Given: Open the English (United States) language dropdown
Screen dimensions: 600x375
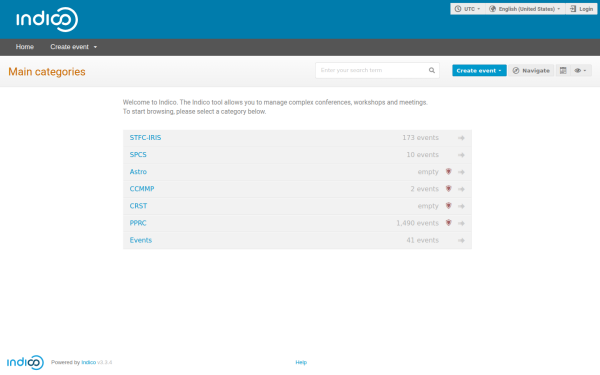Looking at the screenshot, I should point(525,9).
